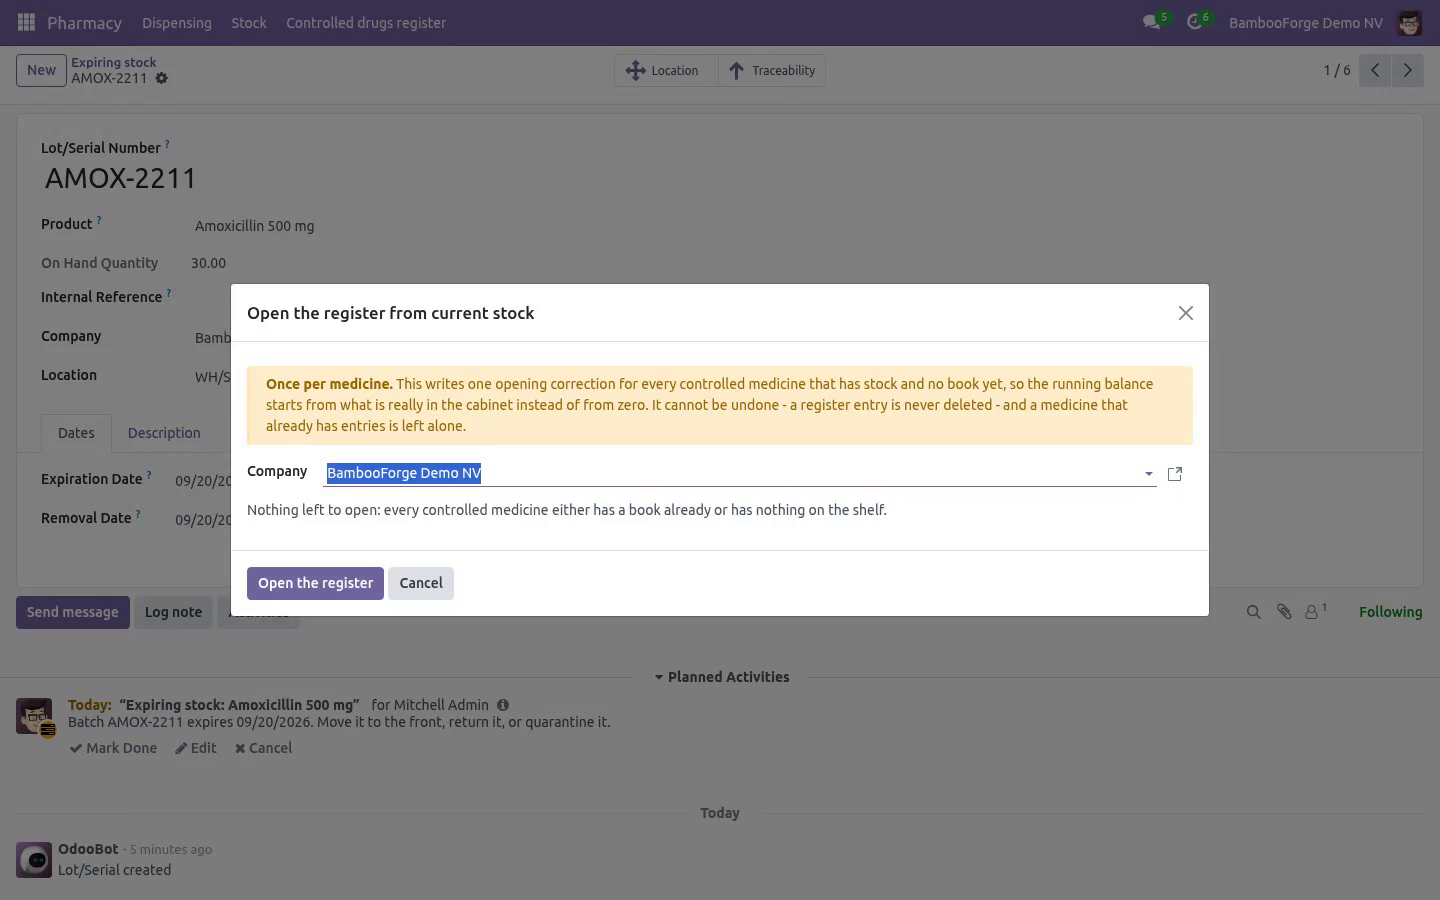The image size is (1440, 900).
Task: Click the OdooBot avatar in chatter
Action: pyautogui.click(x=34, y=860)
